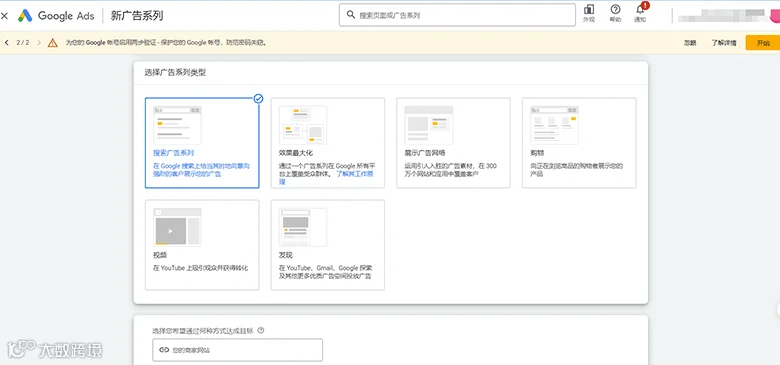This screenshot has width=780, height=365.
Task: Click the 2 / 2 notification counter
Action: pyautogui.click(x=23, y=43)
